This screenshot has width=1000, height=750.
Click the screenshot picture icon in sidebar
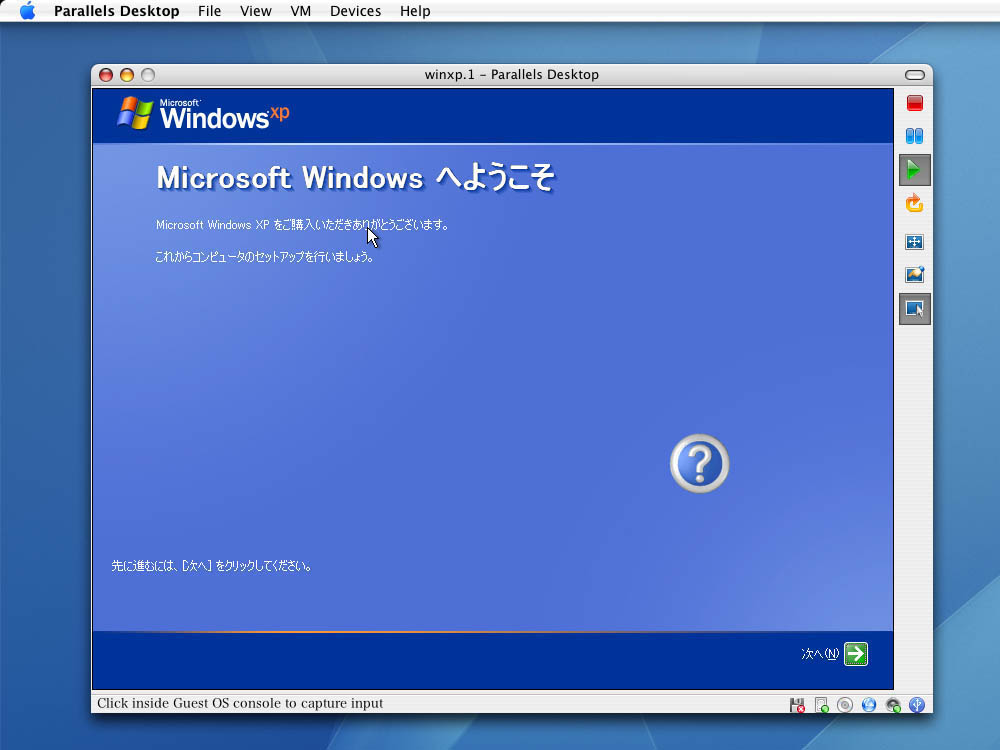click(x=914, y=275)
